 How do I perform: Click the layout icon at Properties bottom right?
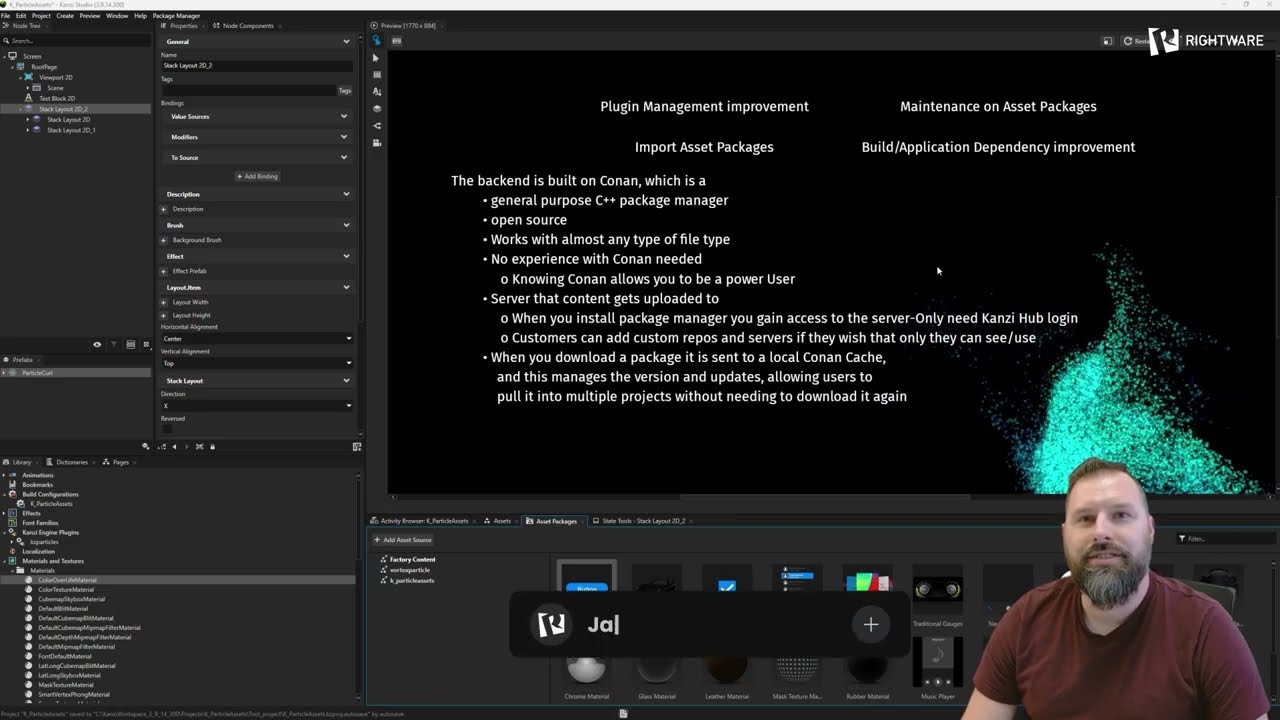357,447
